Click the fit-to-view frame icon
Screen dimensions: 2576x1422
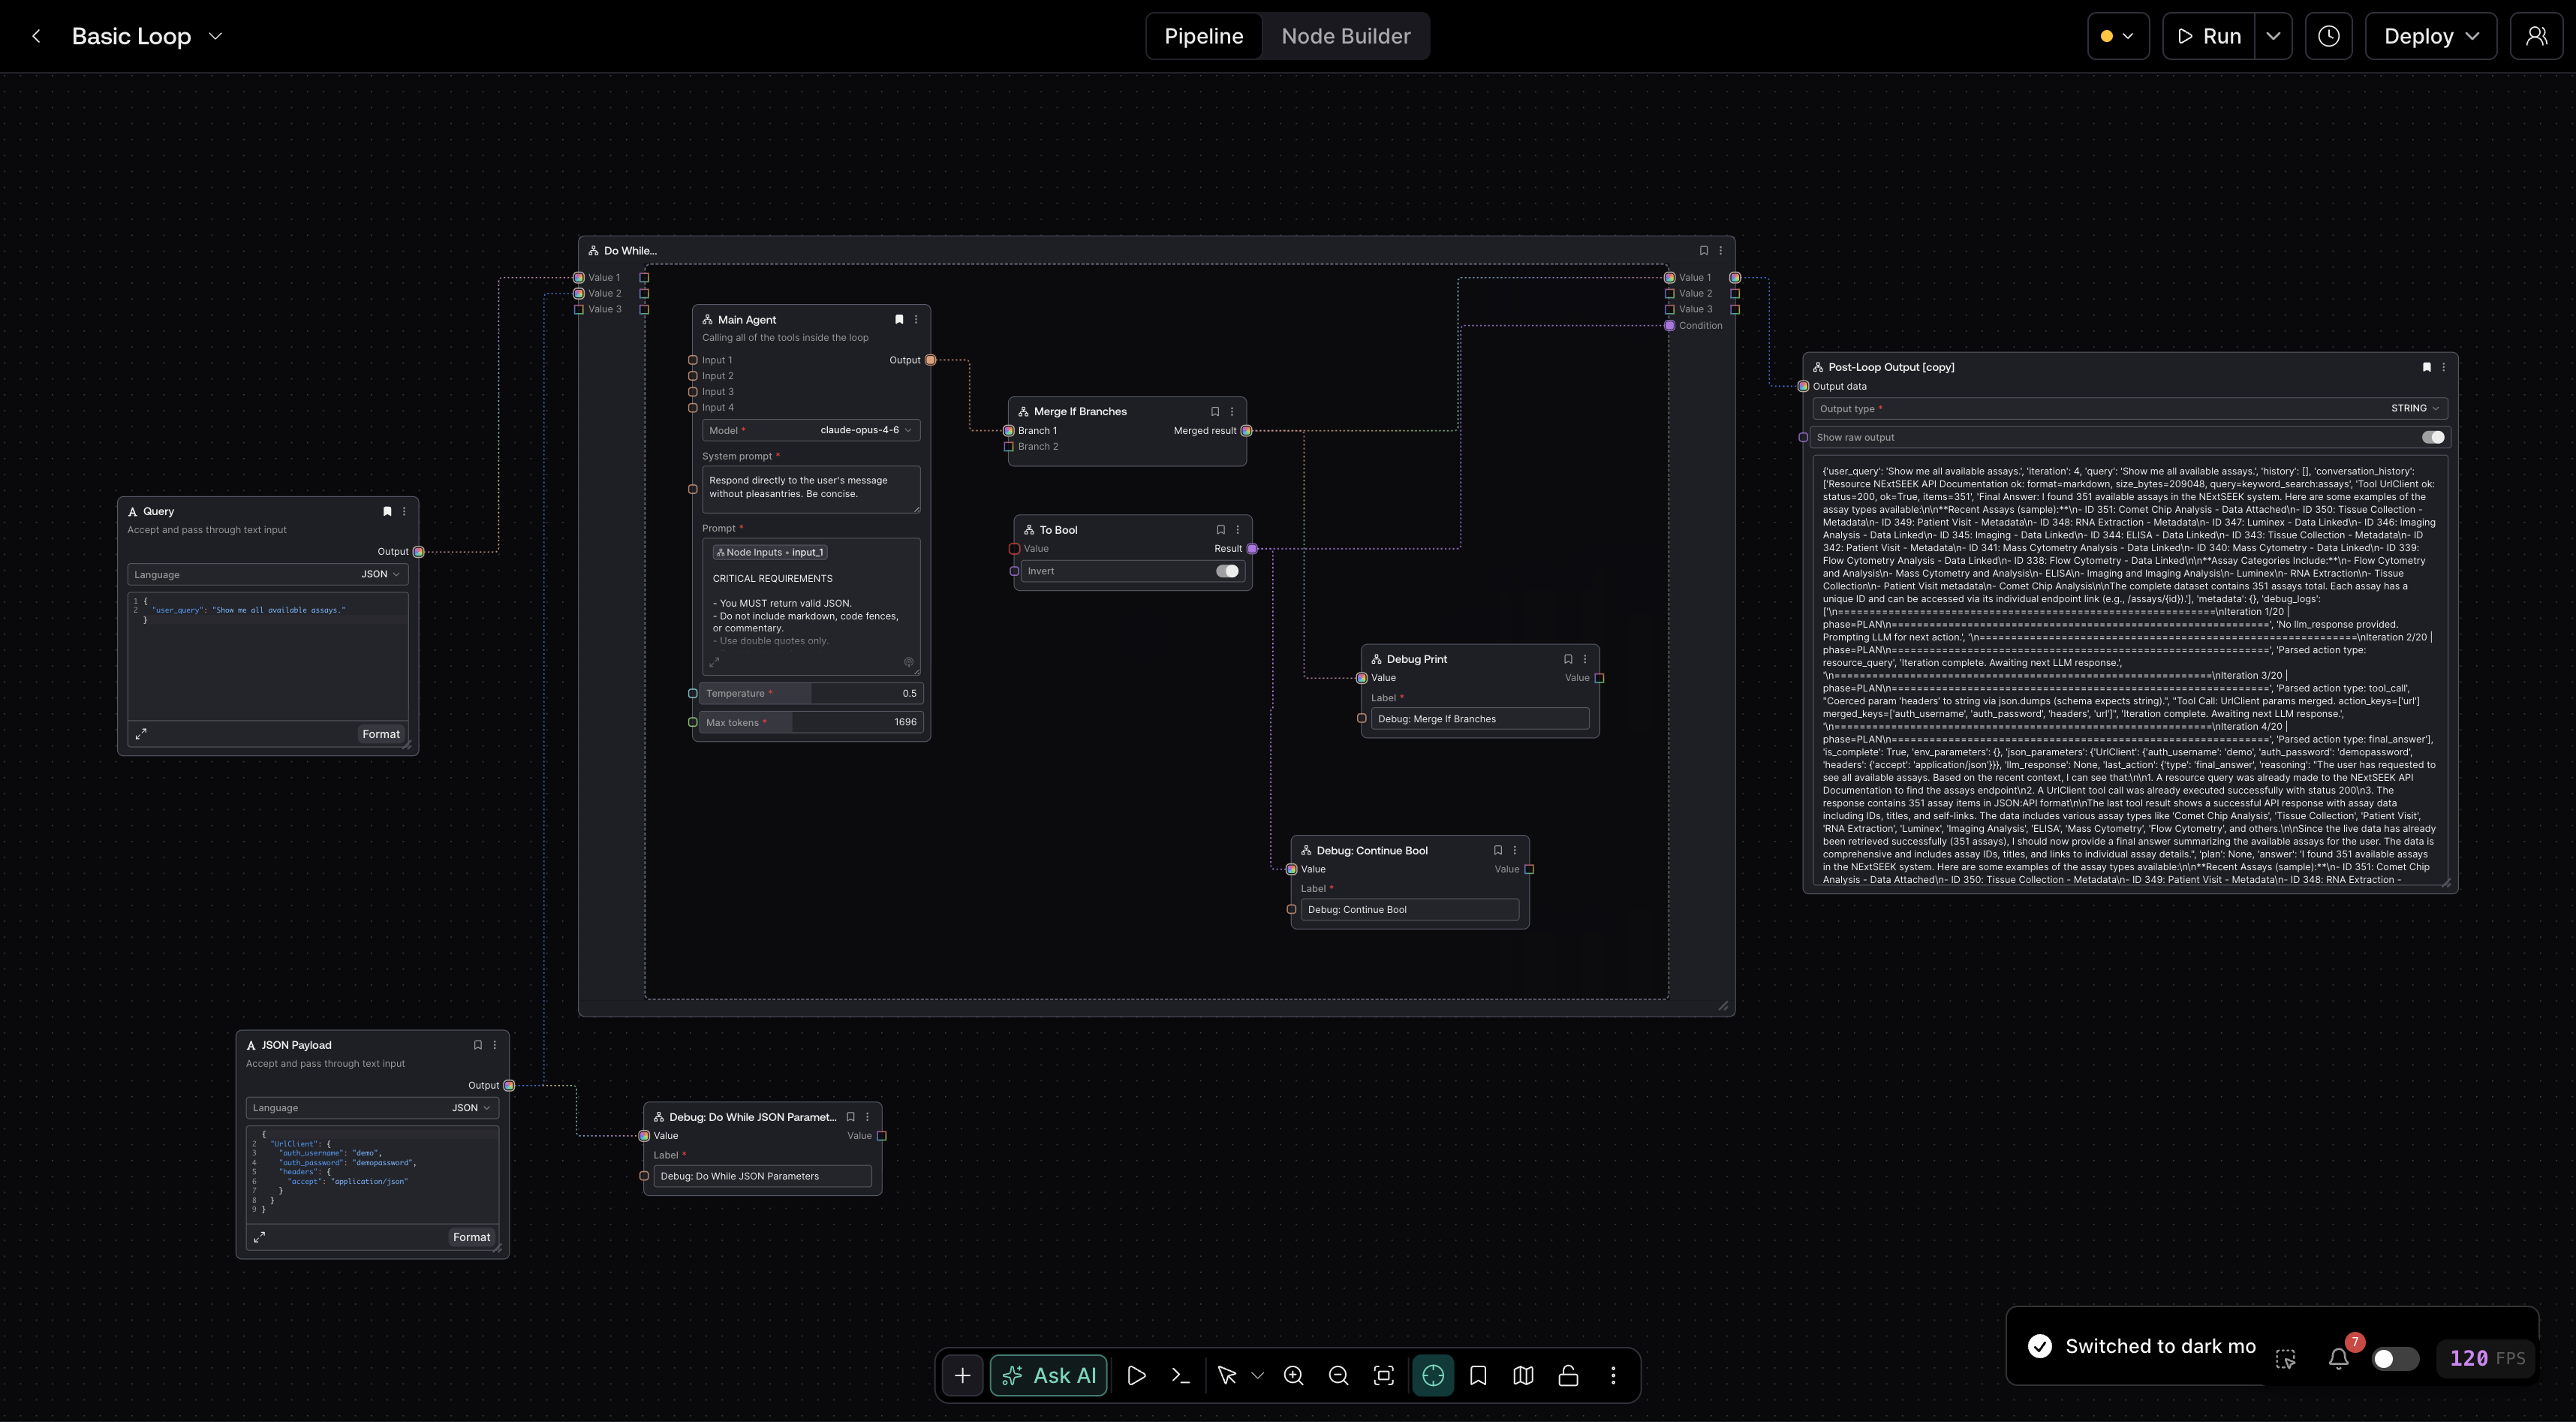pyautogui.click(x=1384, y=1375)
